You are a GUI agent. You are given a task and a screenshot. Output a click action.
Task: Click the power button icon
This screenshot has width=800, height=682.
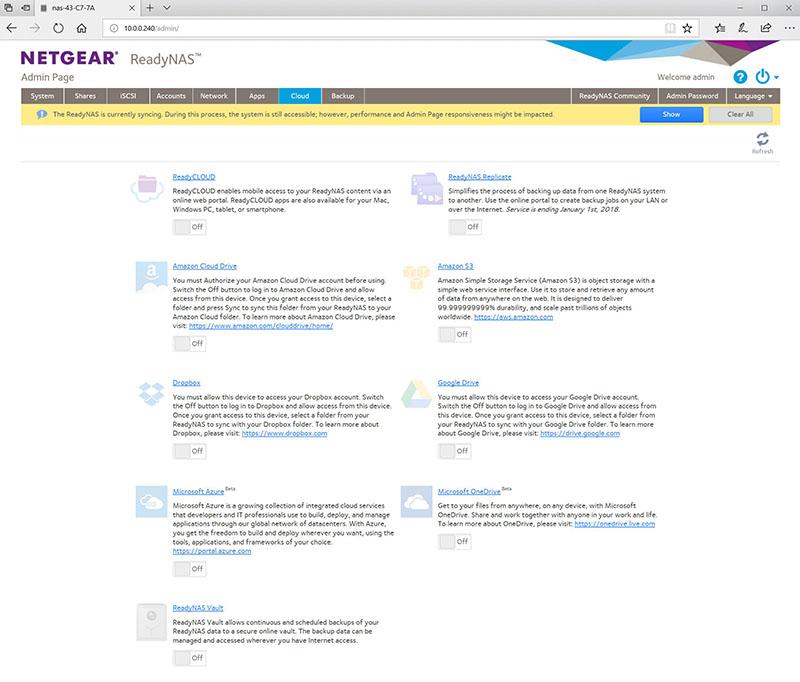tap(762, 77)
